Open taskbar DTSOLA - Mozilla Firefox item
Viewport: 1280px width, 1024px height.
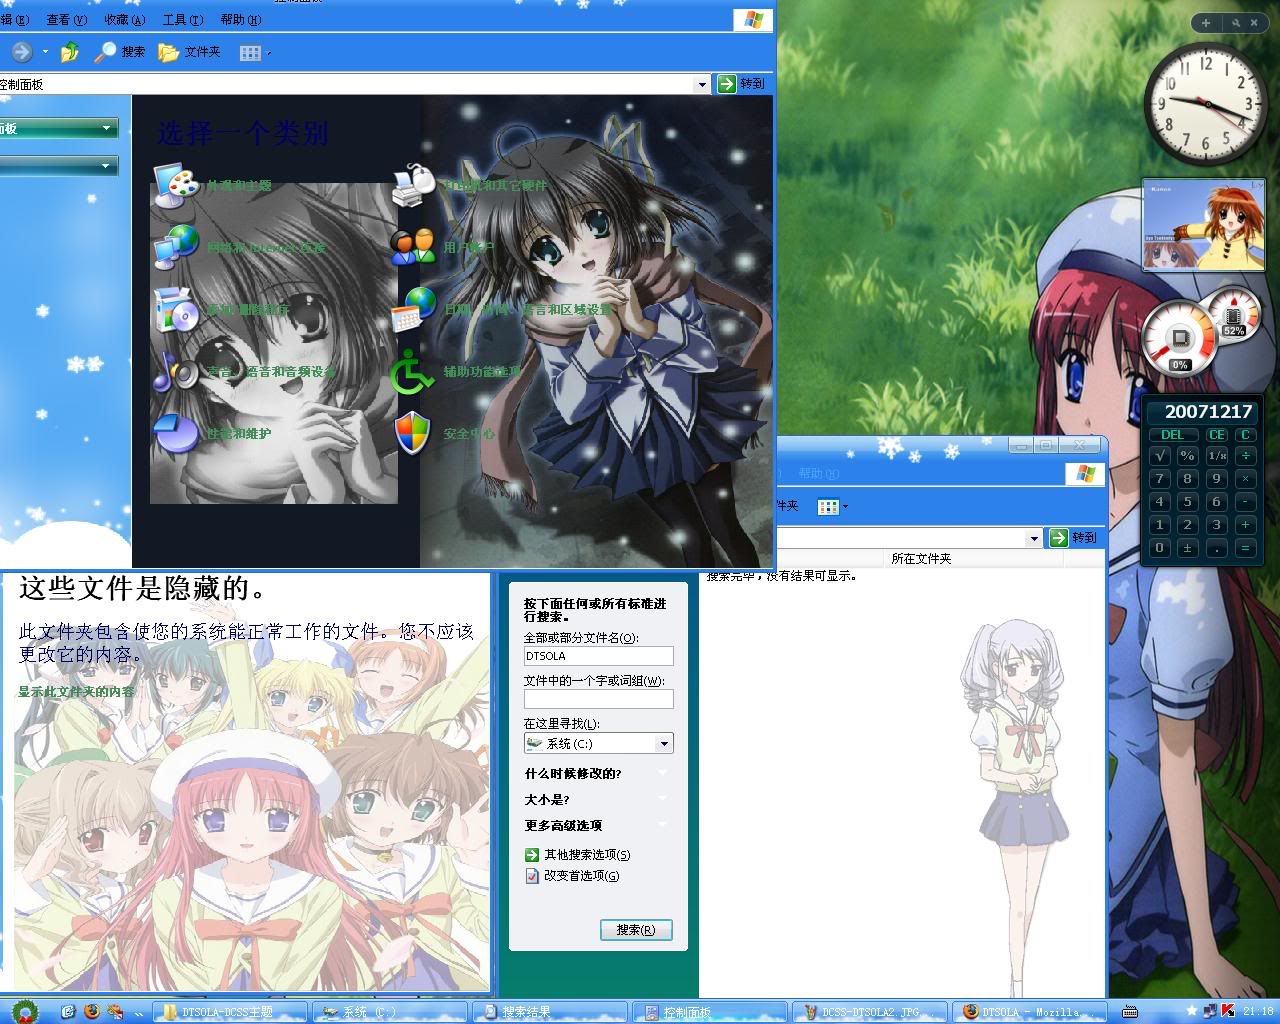[1029, 1012]
